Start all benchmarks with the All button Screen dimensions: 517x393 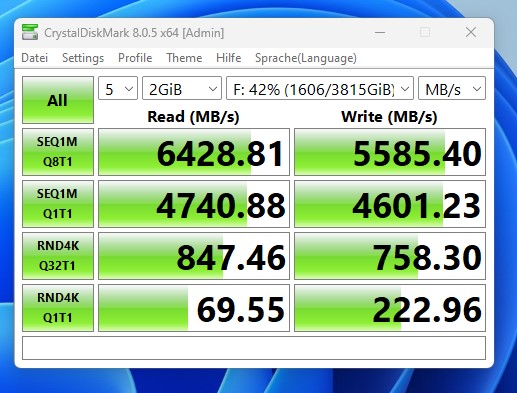tap(58, 100)
